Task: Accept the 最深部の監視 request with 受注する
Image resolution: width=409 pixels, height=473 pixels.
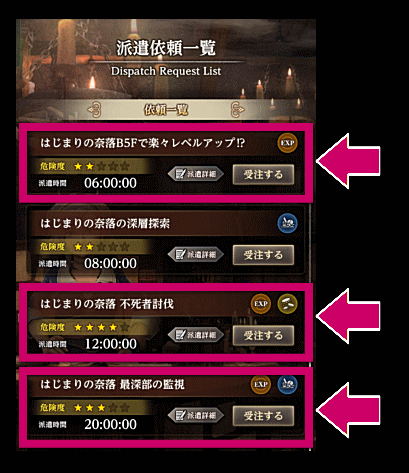Action: click(x=263, y=416)
